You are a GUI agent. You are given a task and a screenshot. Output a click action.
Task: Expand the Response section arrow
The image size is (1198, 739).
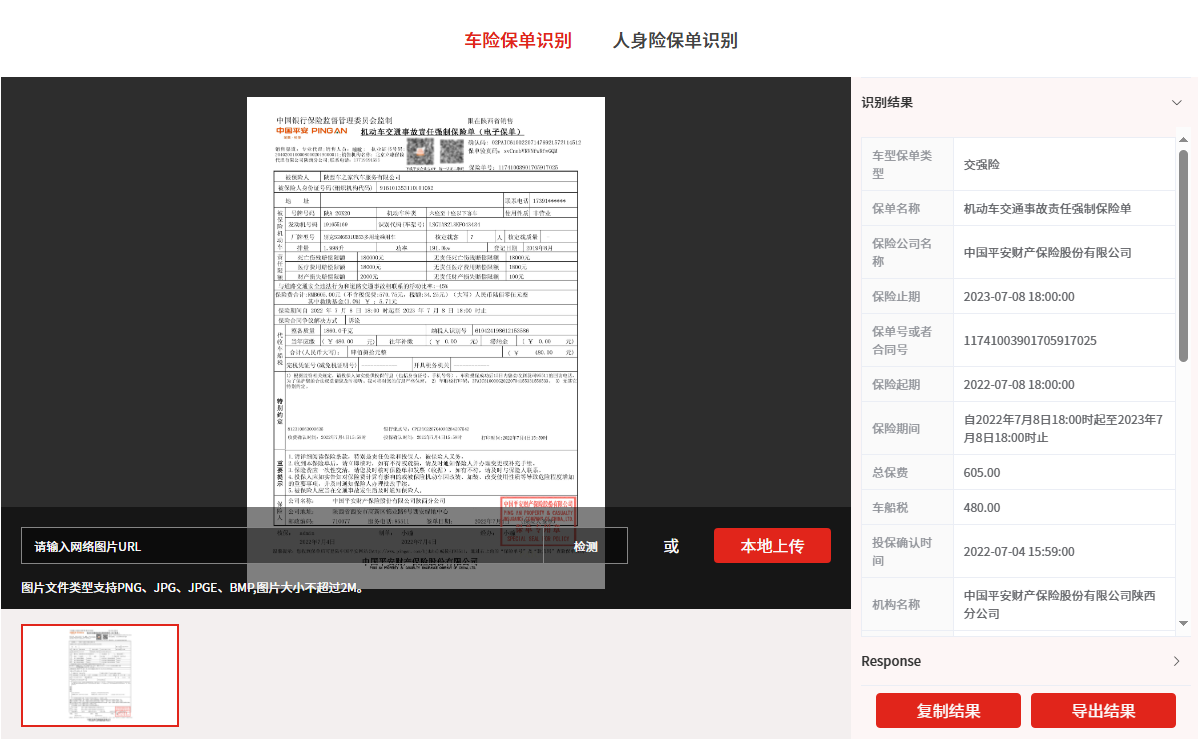[1176, 661]
